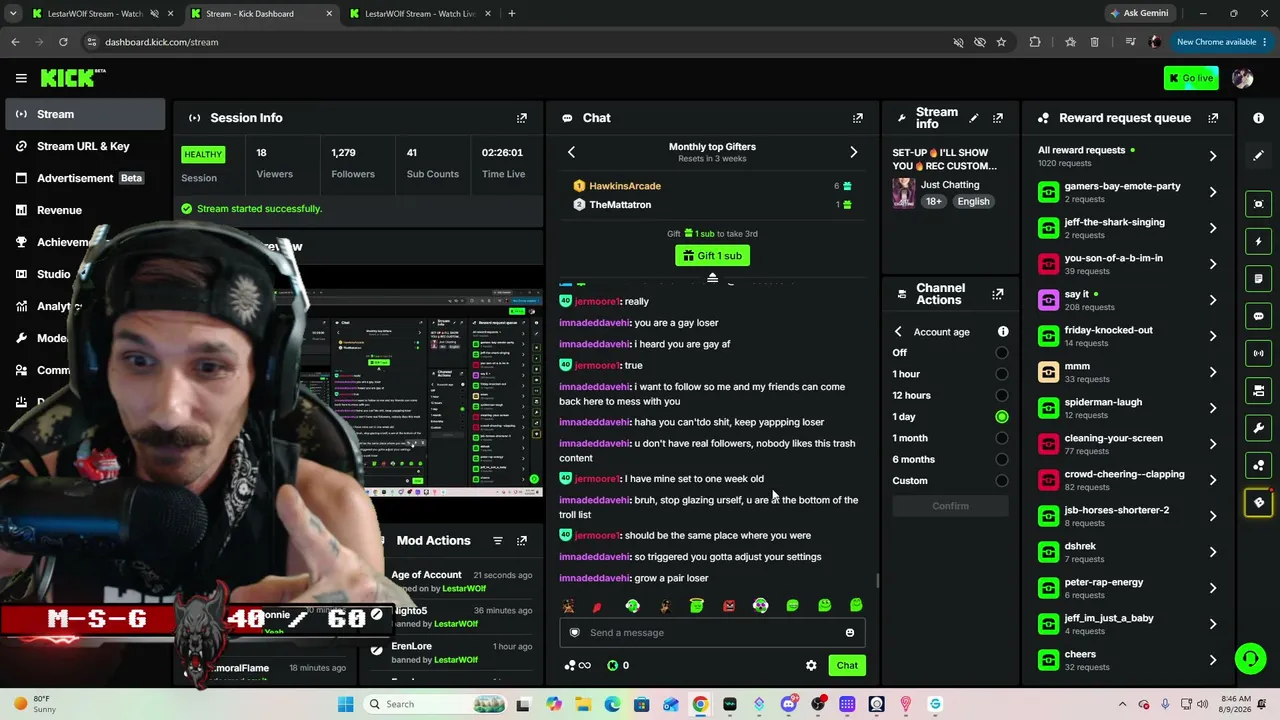Viewport: 1280px width, 720px height.
Task: Click the chat panel scrollbar
Action: click(x=878, y=580)
